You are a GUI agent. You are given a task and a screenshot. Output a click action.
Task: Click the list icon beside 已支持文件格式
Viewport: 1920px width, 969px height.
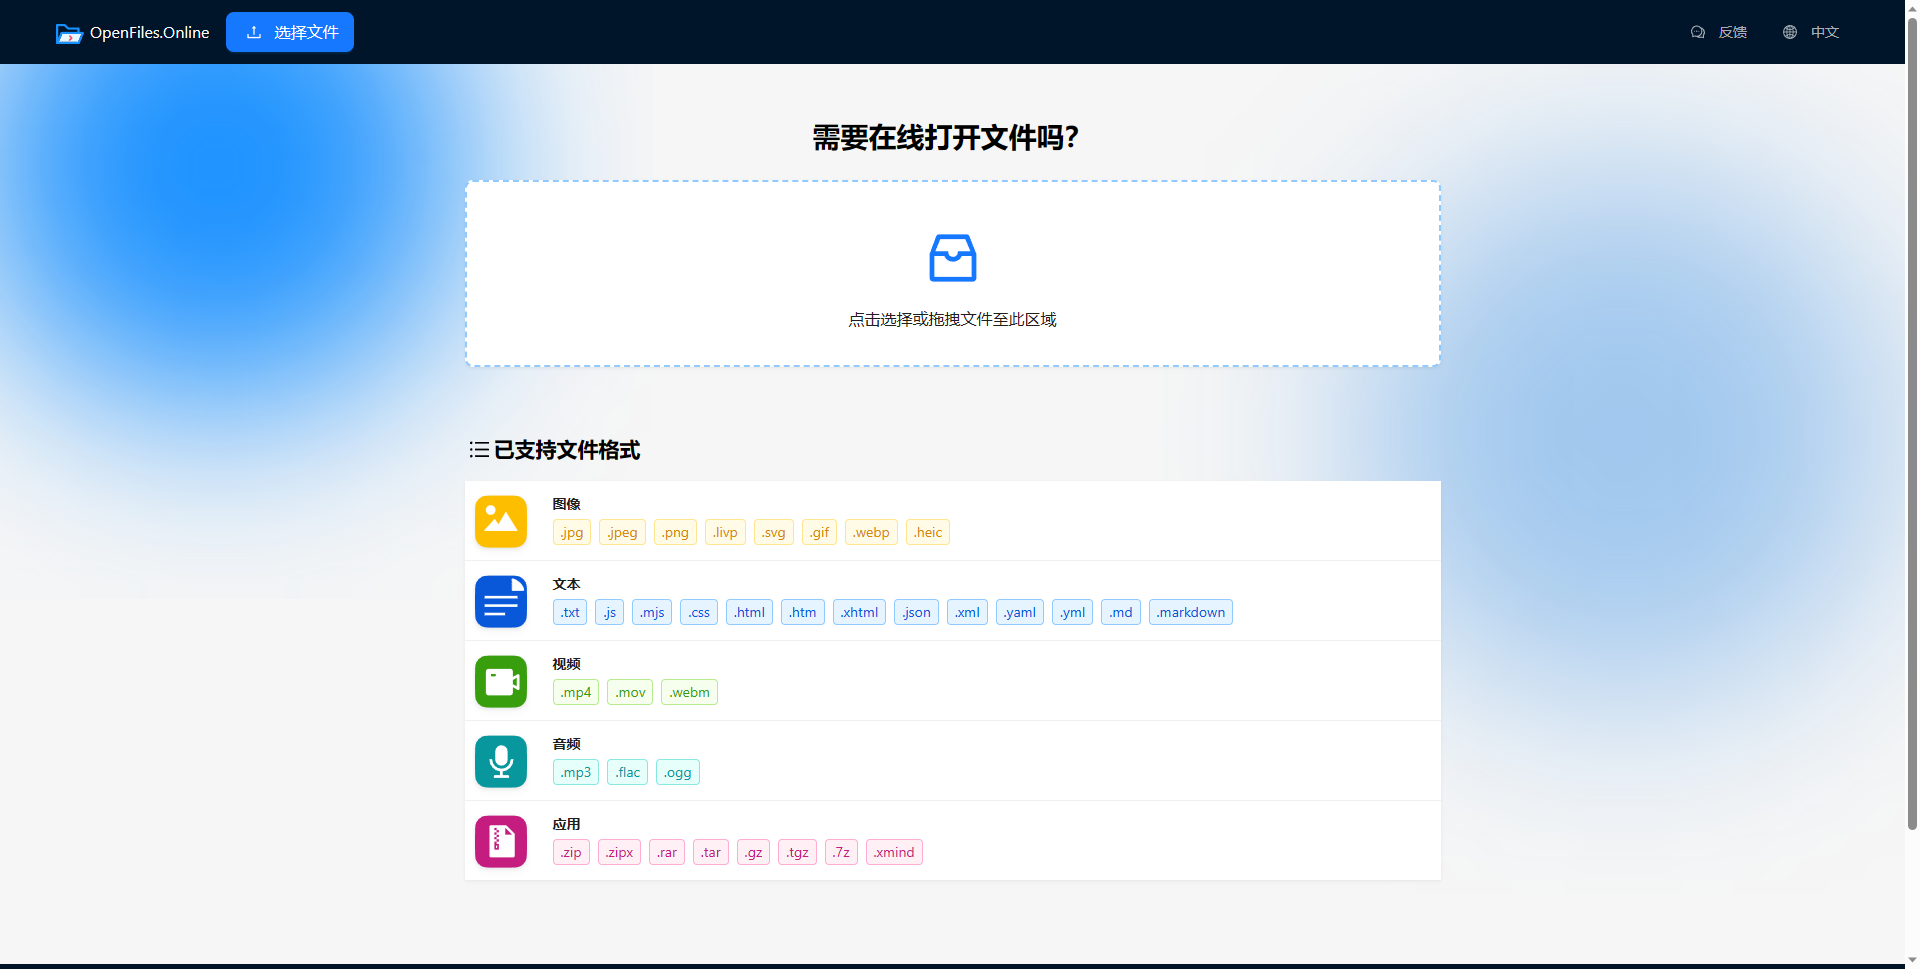479,450
